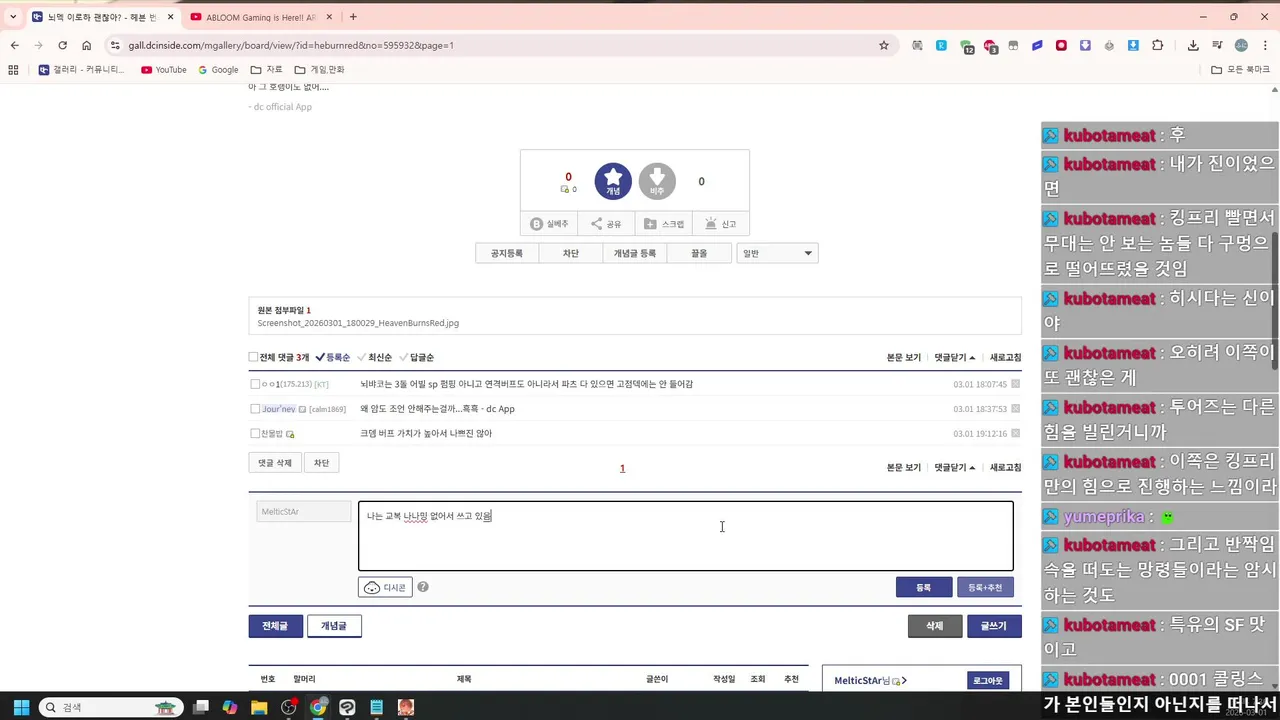Click the comment page number 1

[622, 468]
